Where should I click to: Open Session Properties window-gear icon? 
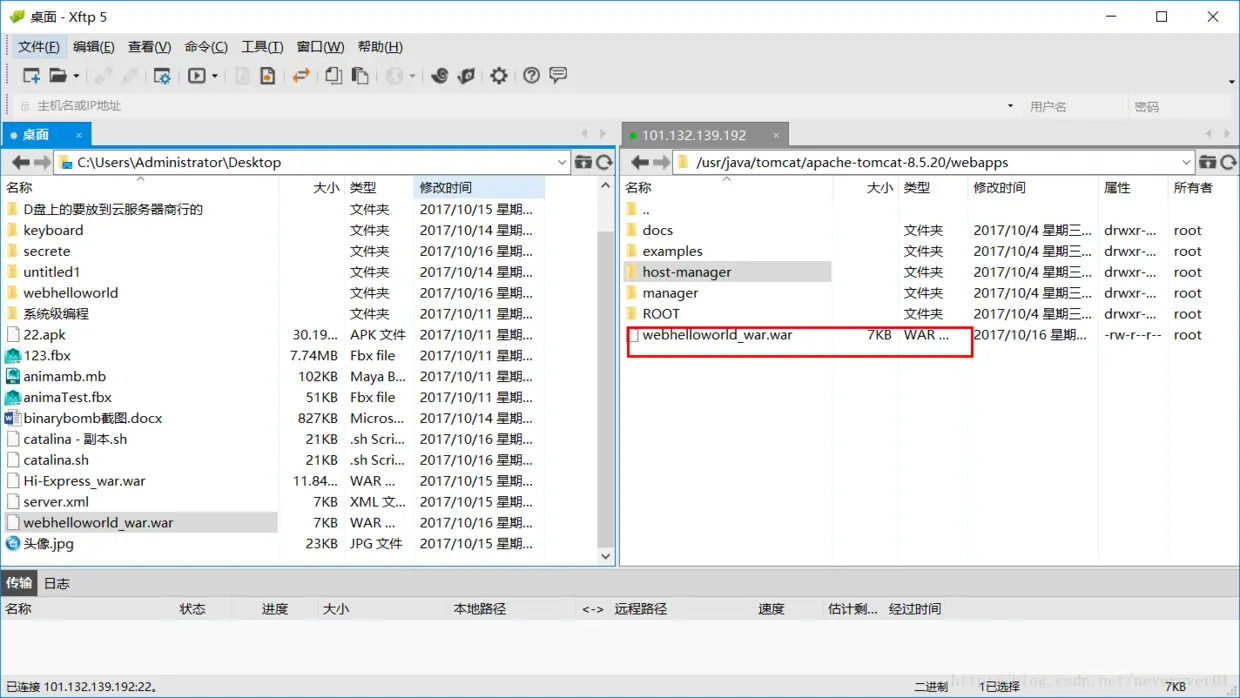click(x=162, y=76)
